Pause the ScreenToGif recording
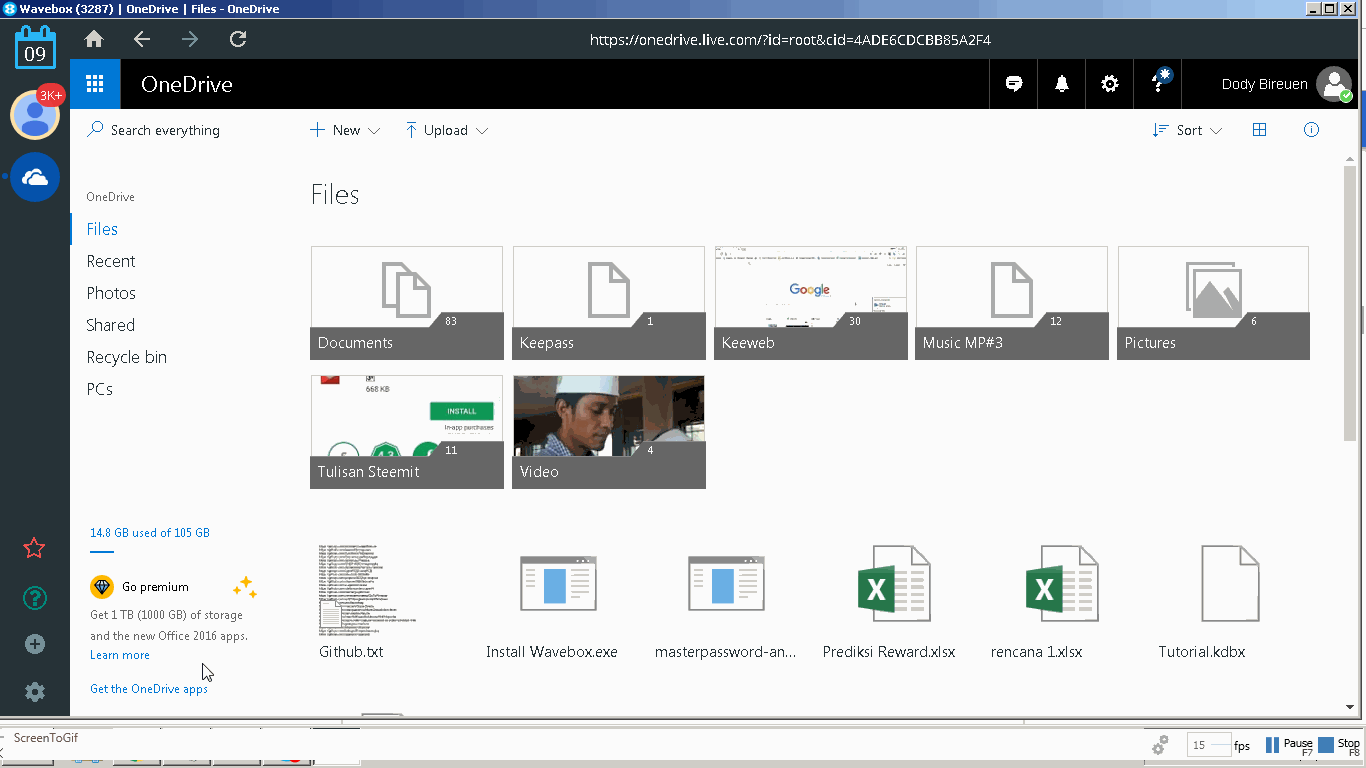 coord(1289,746)
